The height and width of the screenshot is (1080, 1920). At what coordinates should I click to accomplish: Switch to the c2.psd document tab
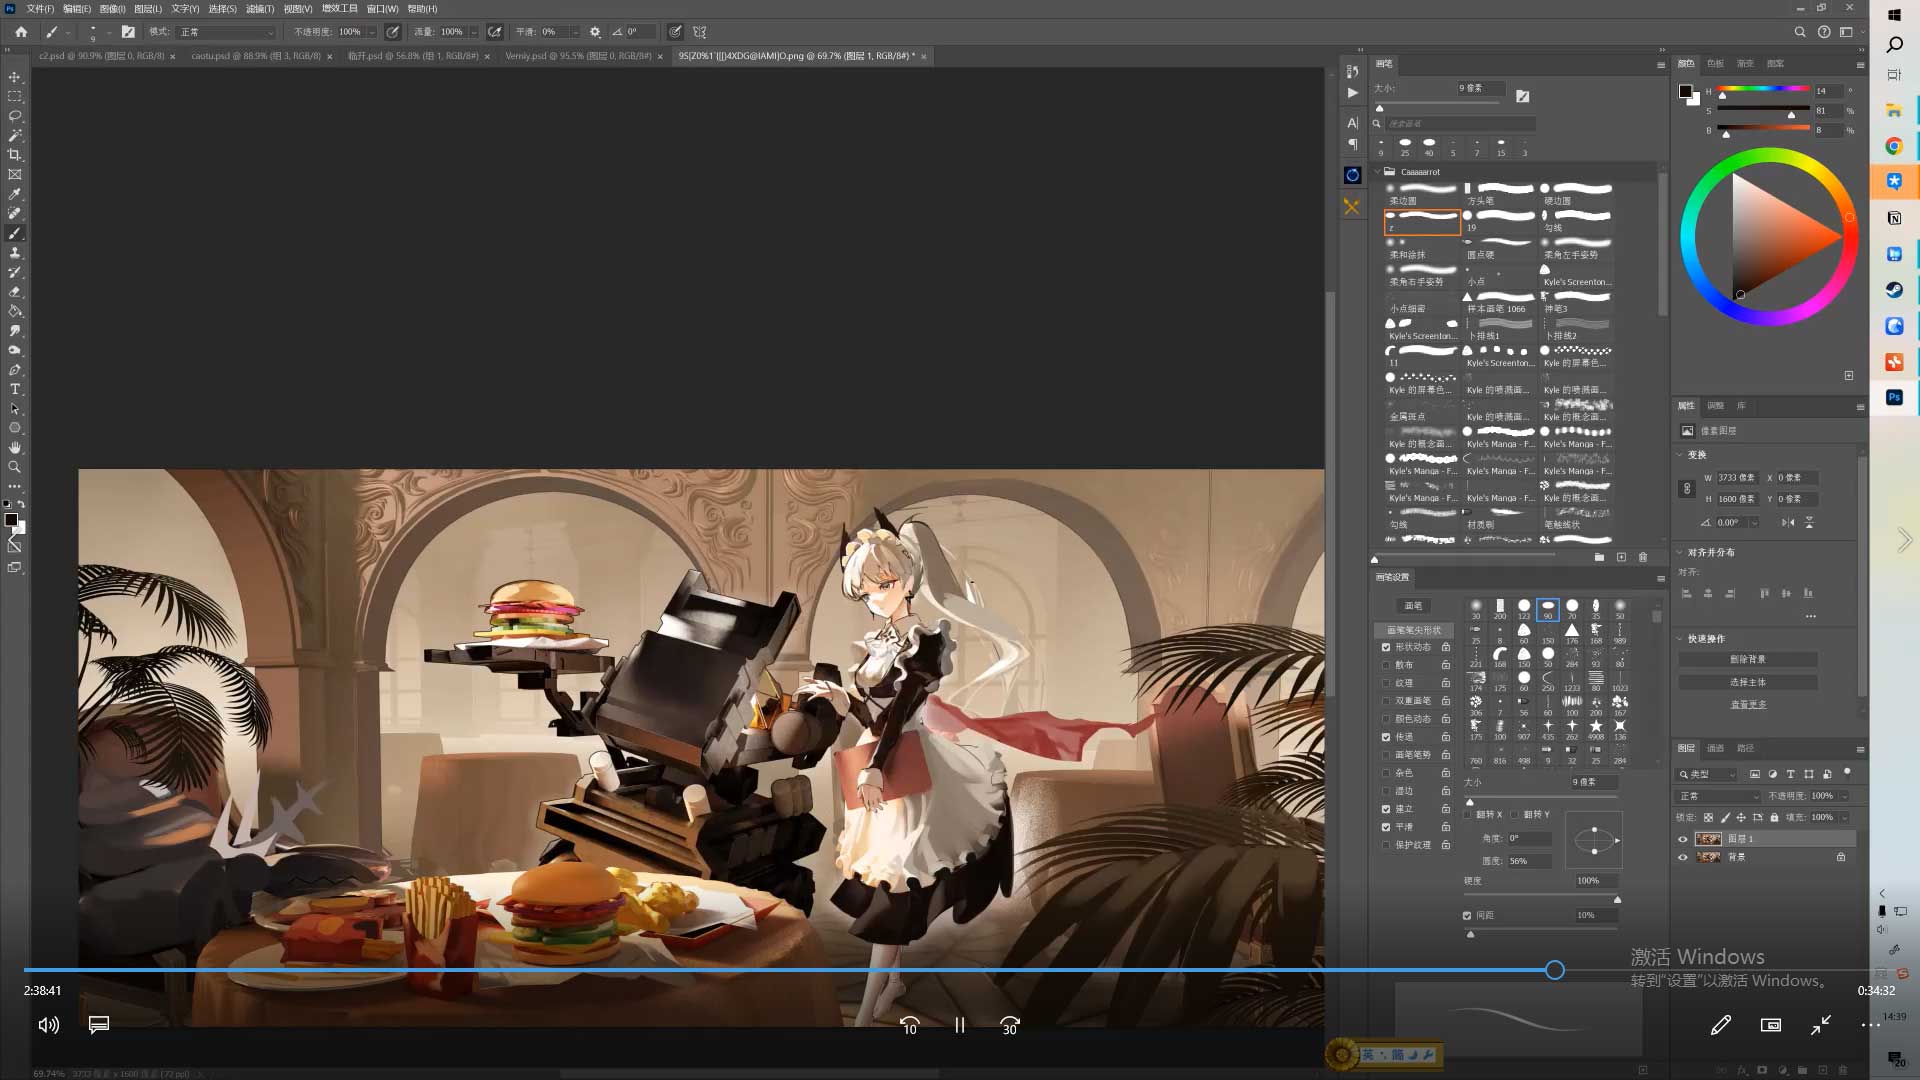tap(100, 56)
